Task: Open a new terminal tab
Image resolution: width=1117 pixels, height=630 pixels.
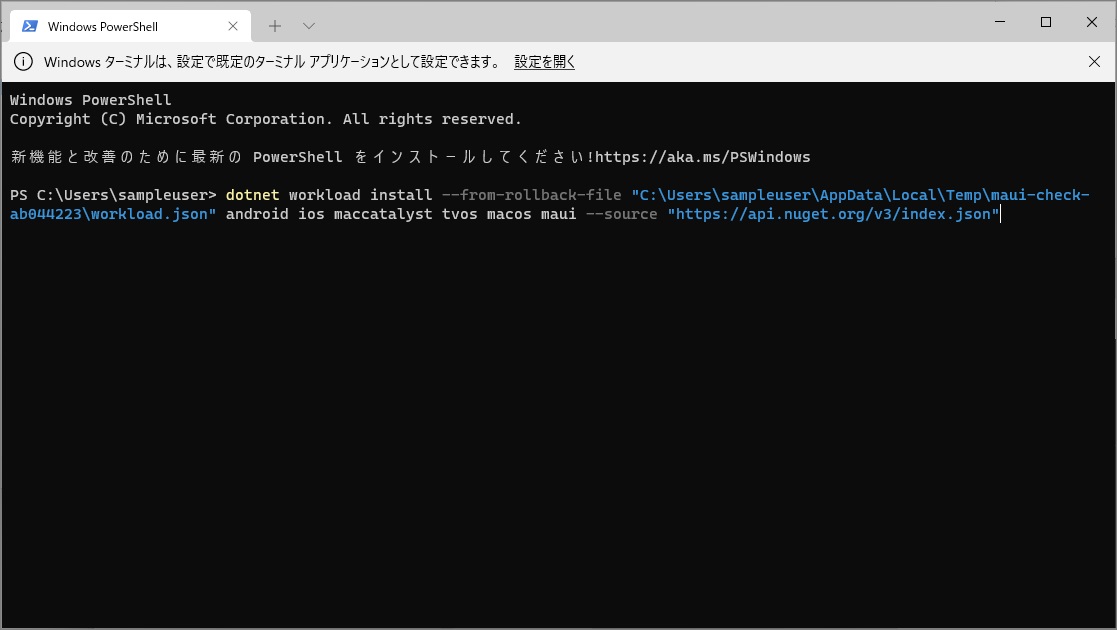Action: coord(275,26)
